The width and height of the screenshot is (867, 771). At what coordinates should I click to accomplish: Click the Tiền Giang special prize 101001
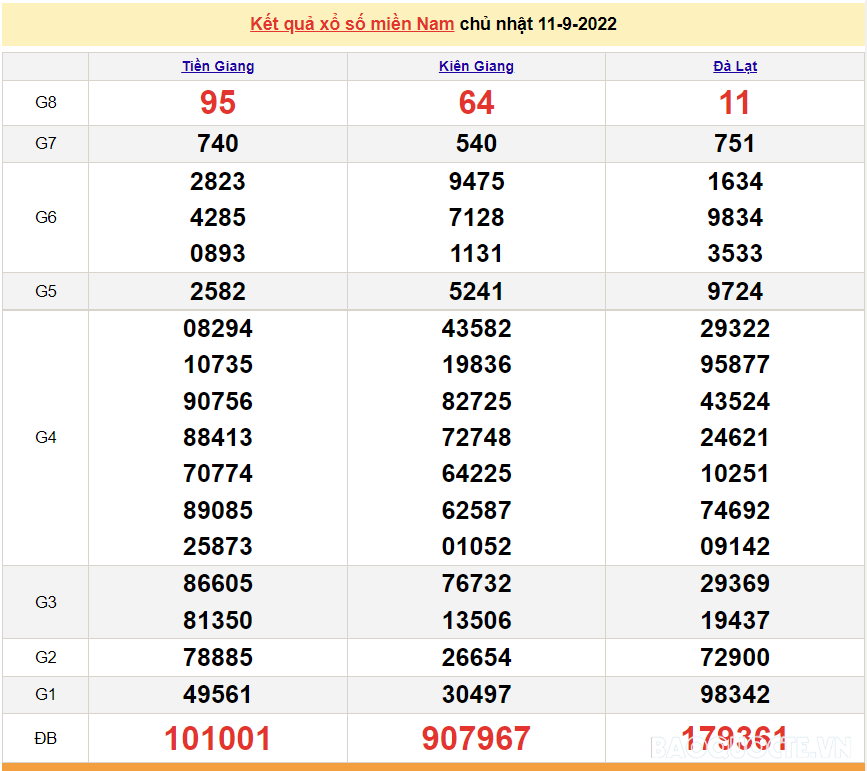tap(218, 739)
